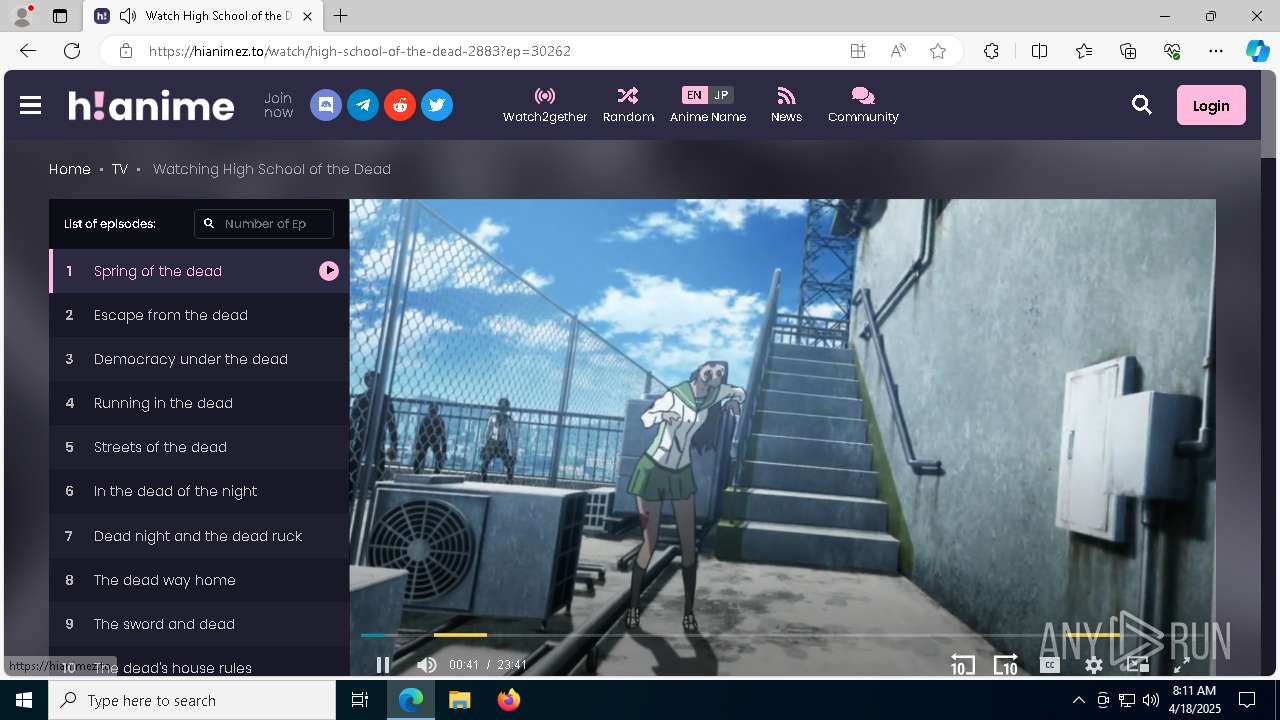Launch Firefox from taskbar
Image resolution: width=1280 pixels, height=720 pixels.
(509, 700)
